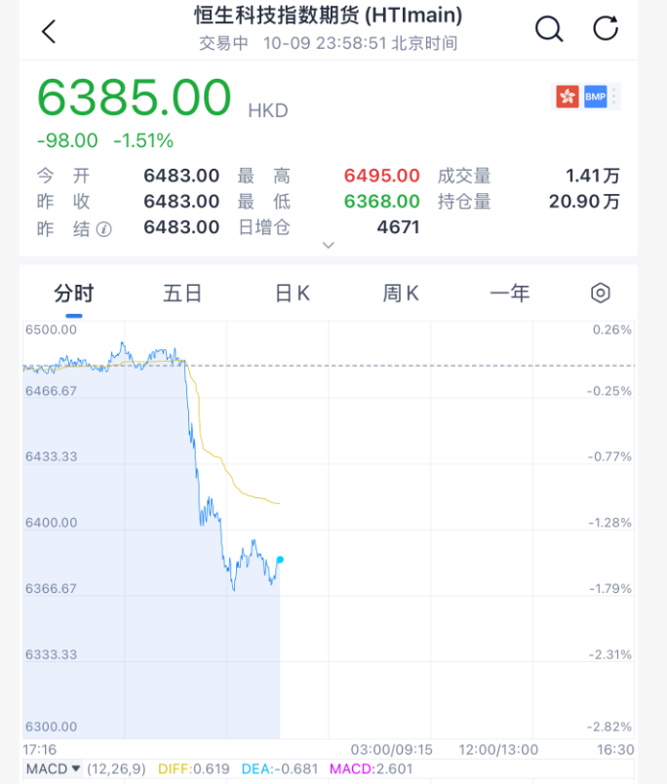Show the 周K weekly chart tab
Viewport: 667px width, 784px height.
401,293
